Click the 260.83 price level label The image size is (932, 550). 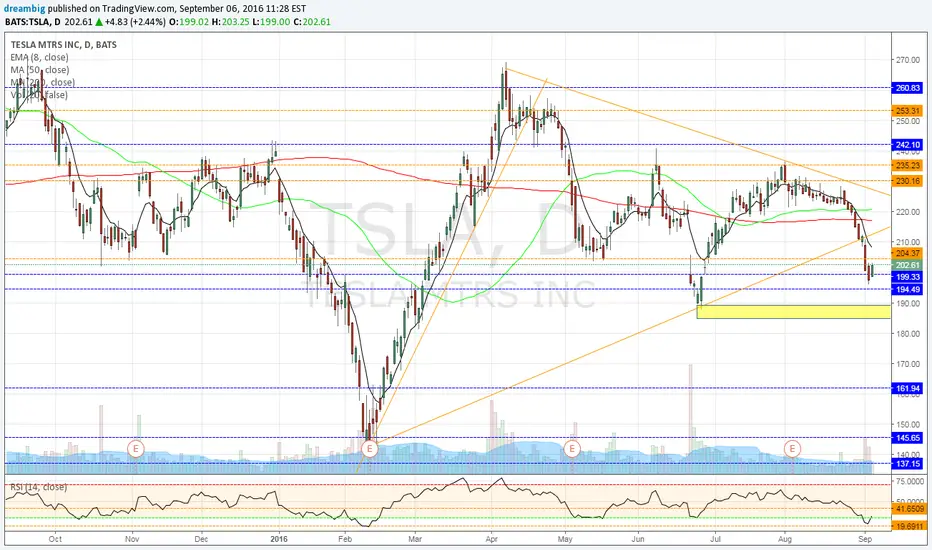point(908,88)
